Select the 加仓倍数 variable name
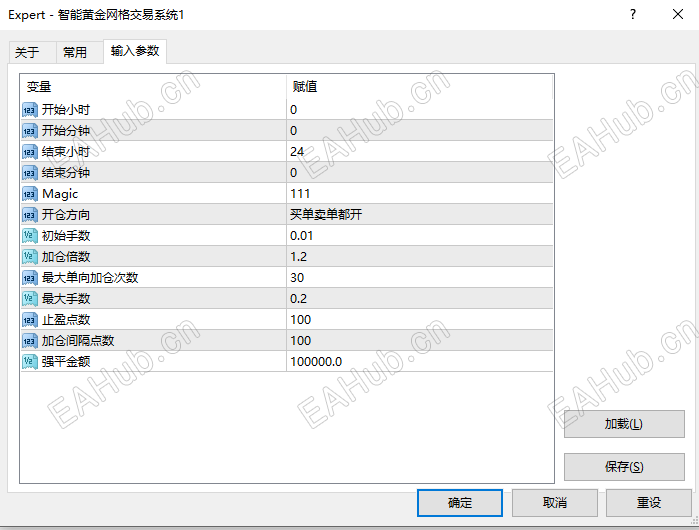Viewport: 699px width, 530px height. pos(66,257)
